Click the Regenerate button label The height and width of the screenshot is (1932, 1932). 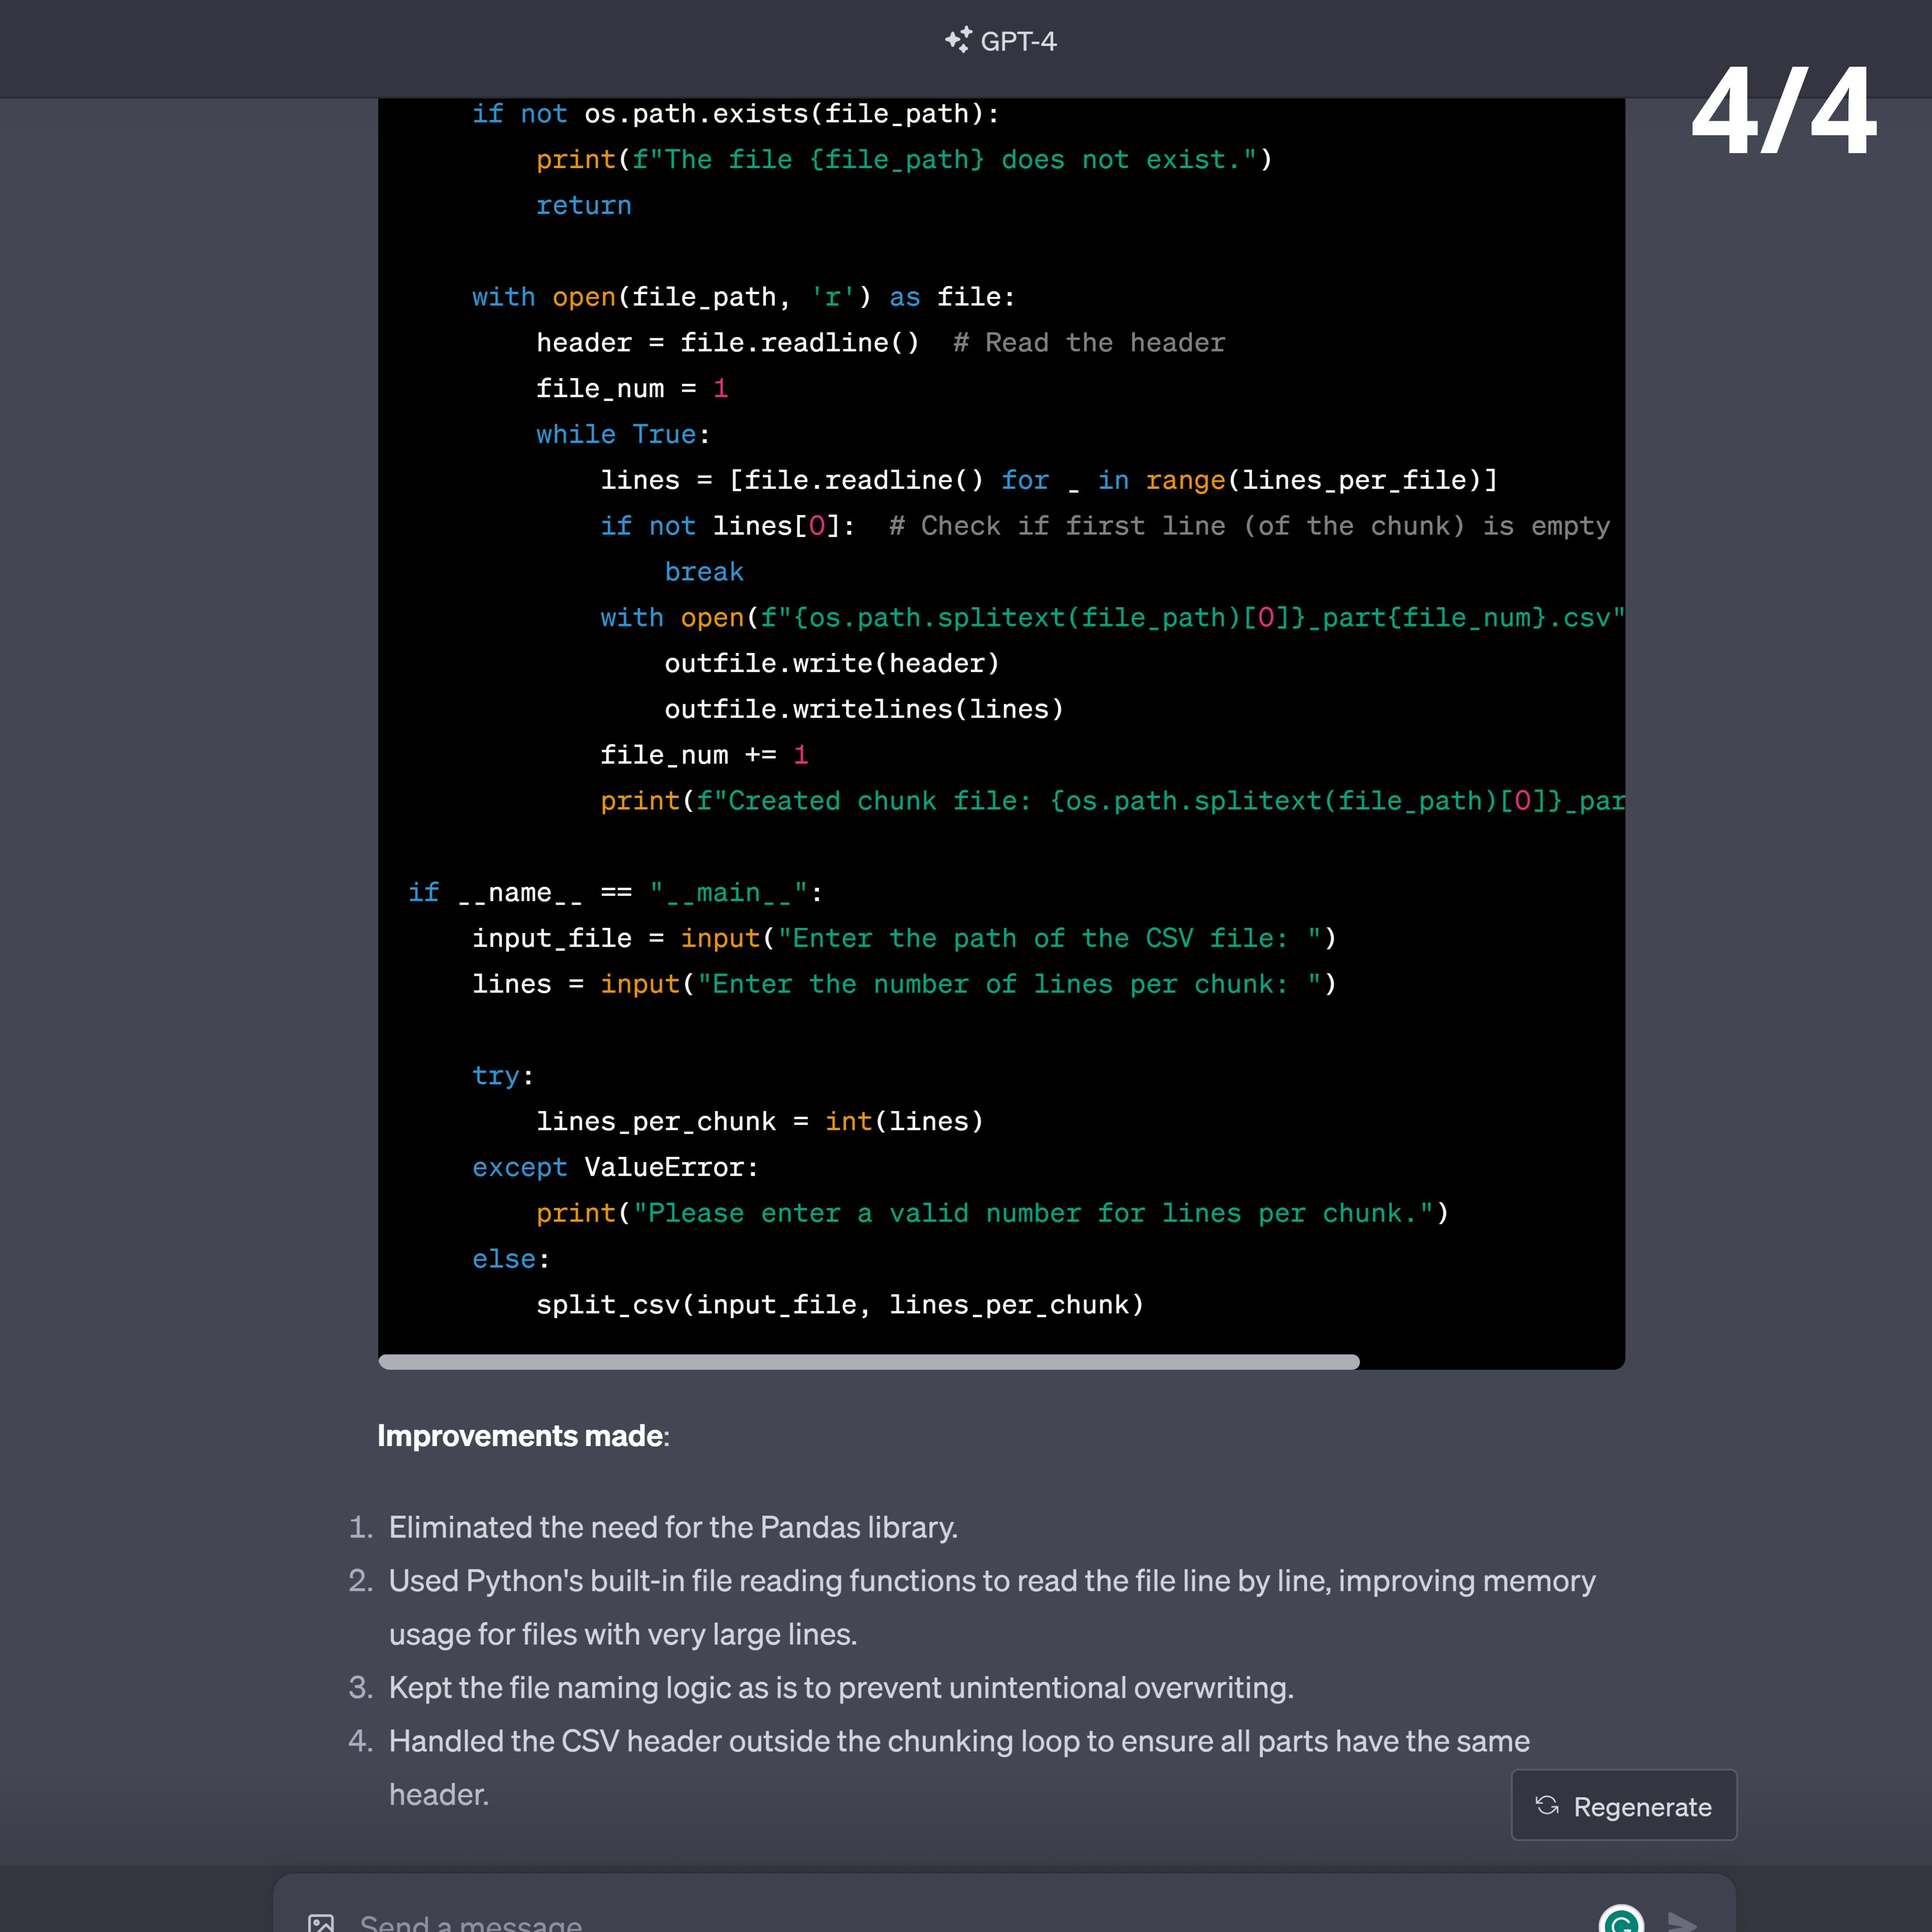tap(1642, 1807)
